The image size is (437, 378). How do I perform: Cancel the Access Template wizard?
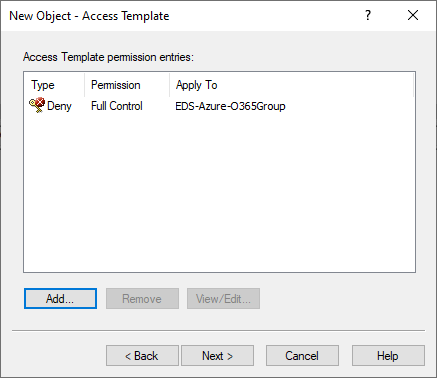[x=302, y=356]
